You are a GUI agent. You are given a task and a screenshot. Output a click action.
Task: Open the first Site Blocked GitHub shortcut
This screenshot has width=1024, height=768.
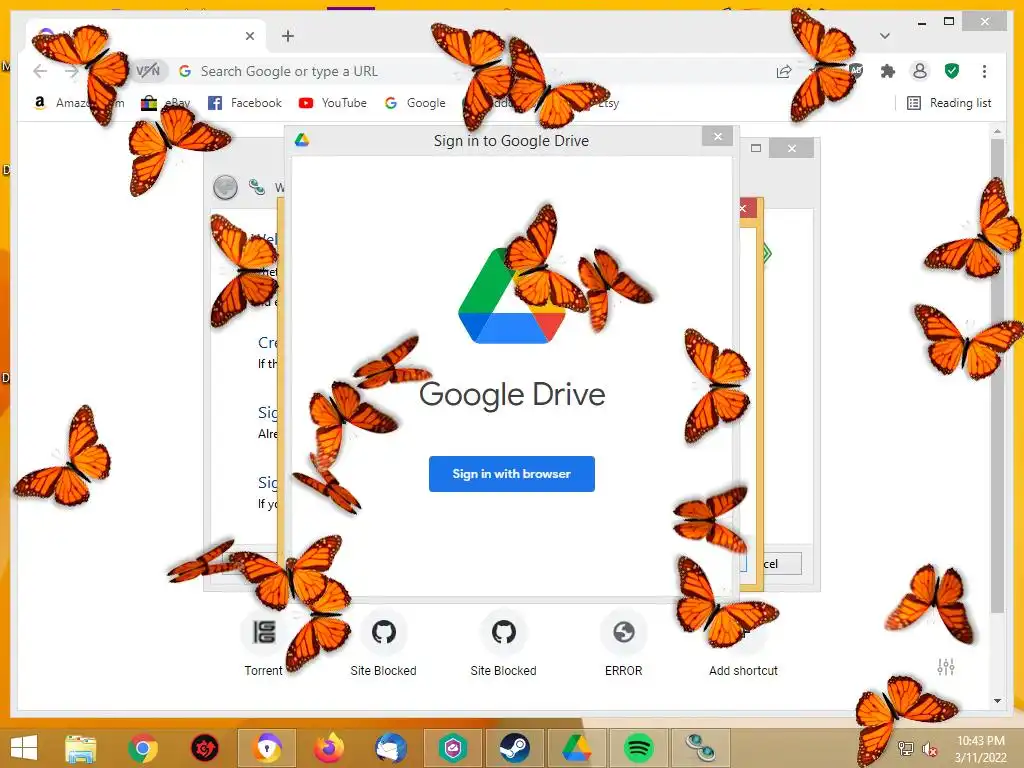click(383, 643)
